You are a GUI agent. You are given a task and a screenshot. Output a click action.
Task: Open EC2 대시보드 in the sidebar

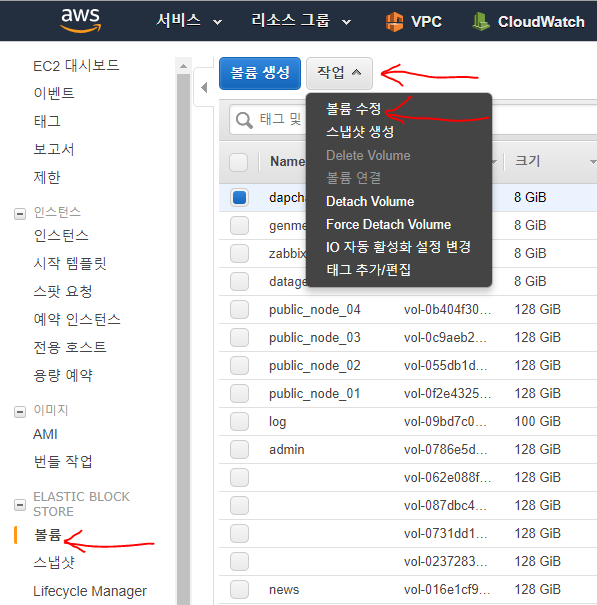[76, 66]
